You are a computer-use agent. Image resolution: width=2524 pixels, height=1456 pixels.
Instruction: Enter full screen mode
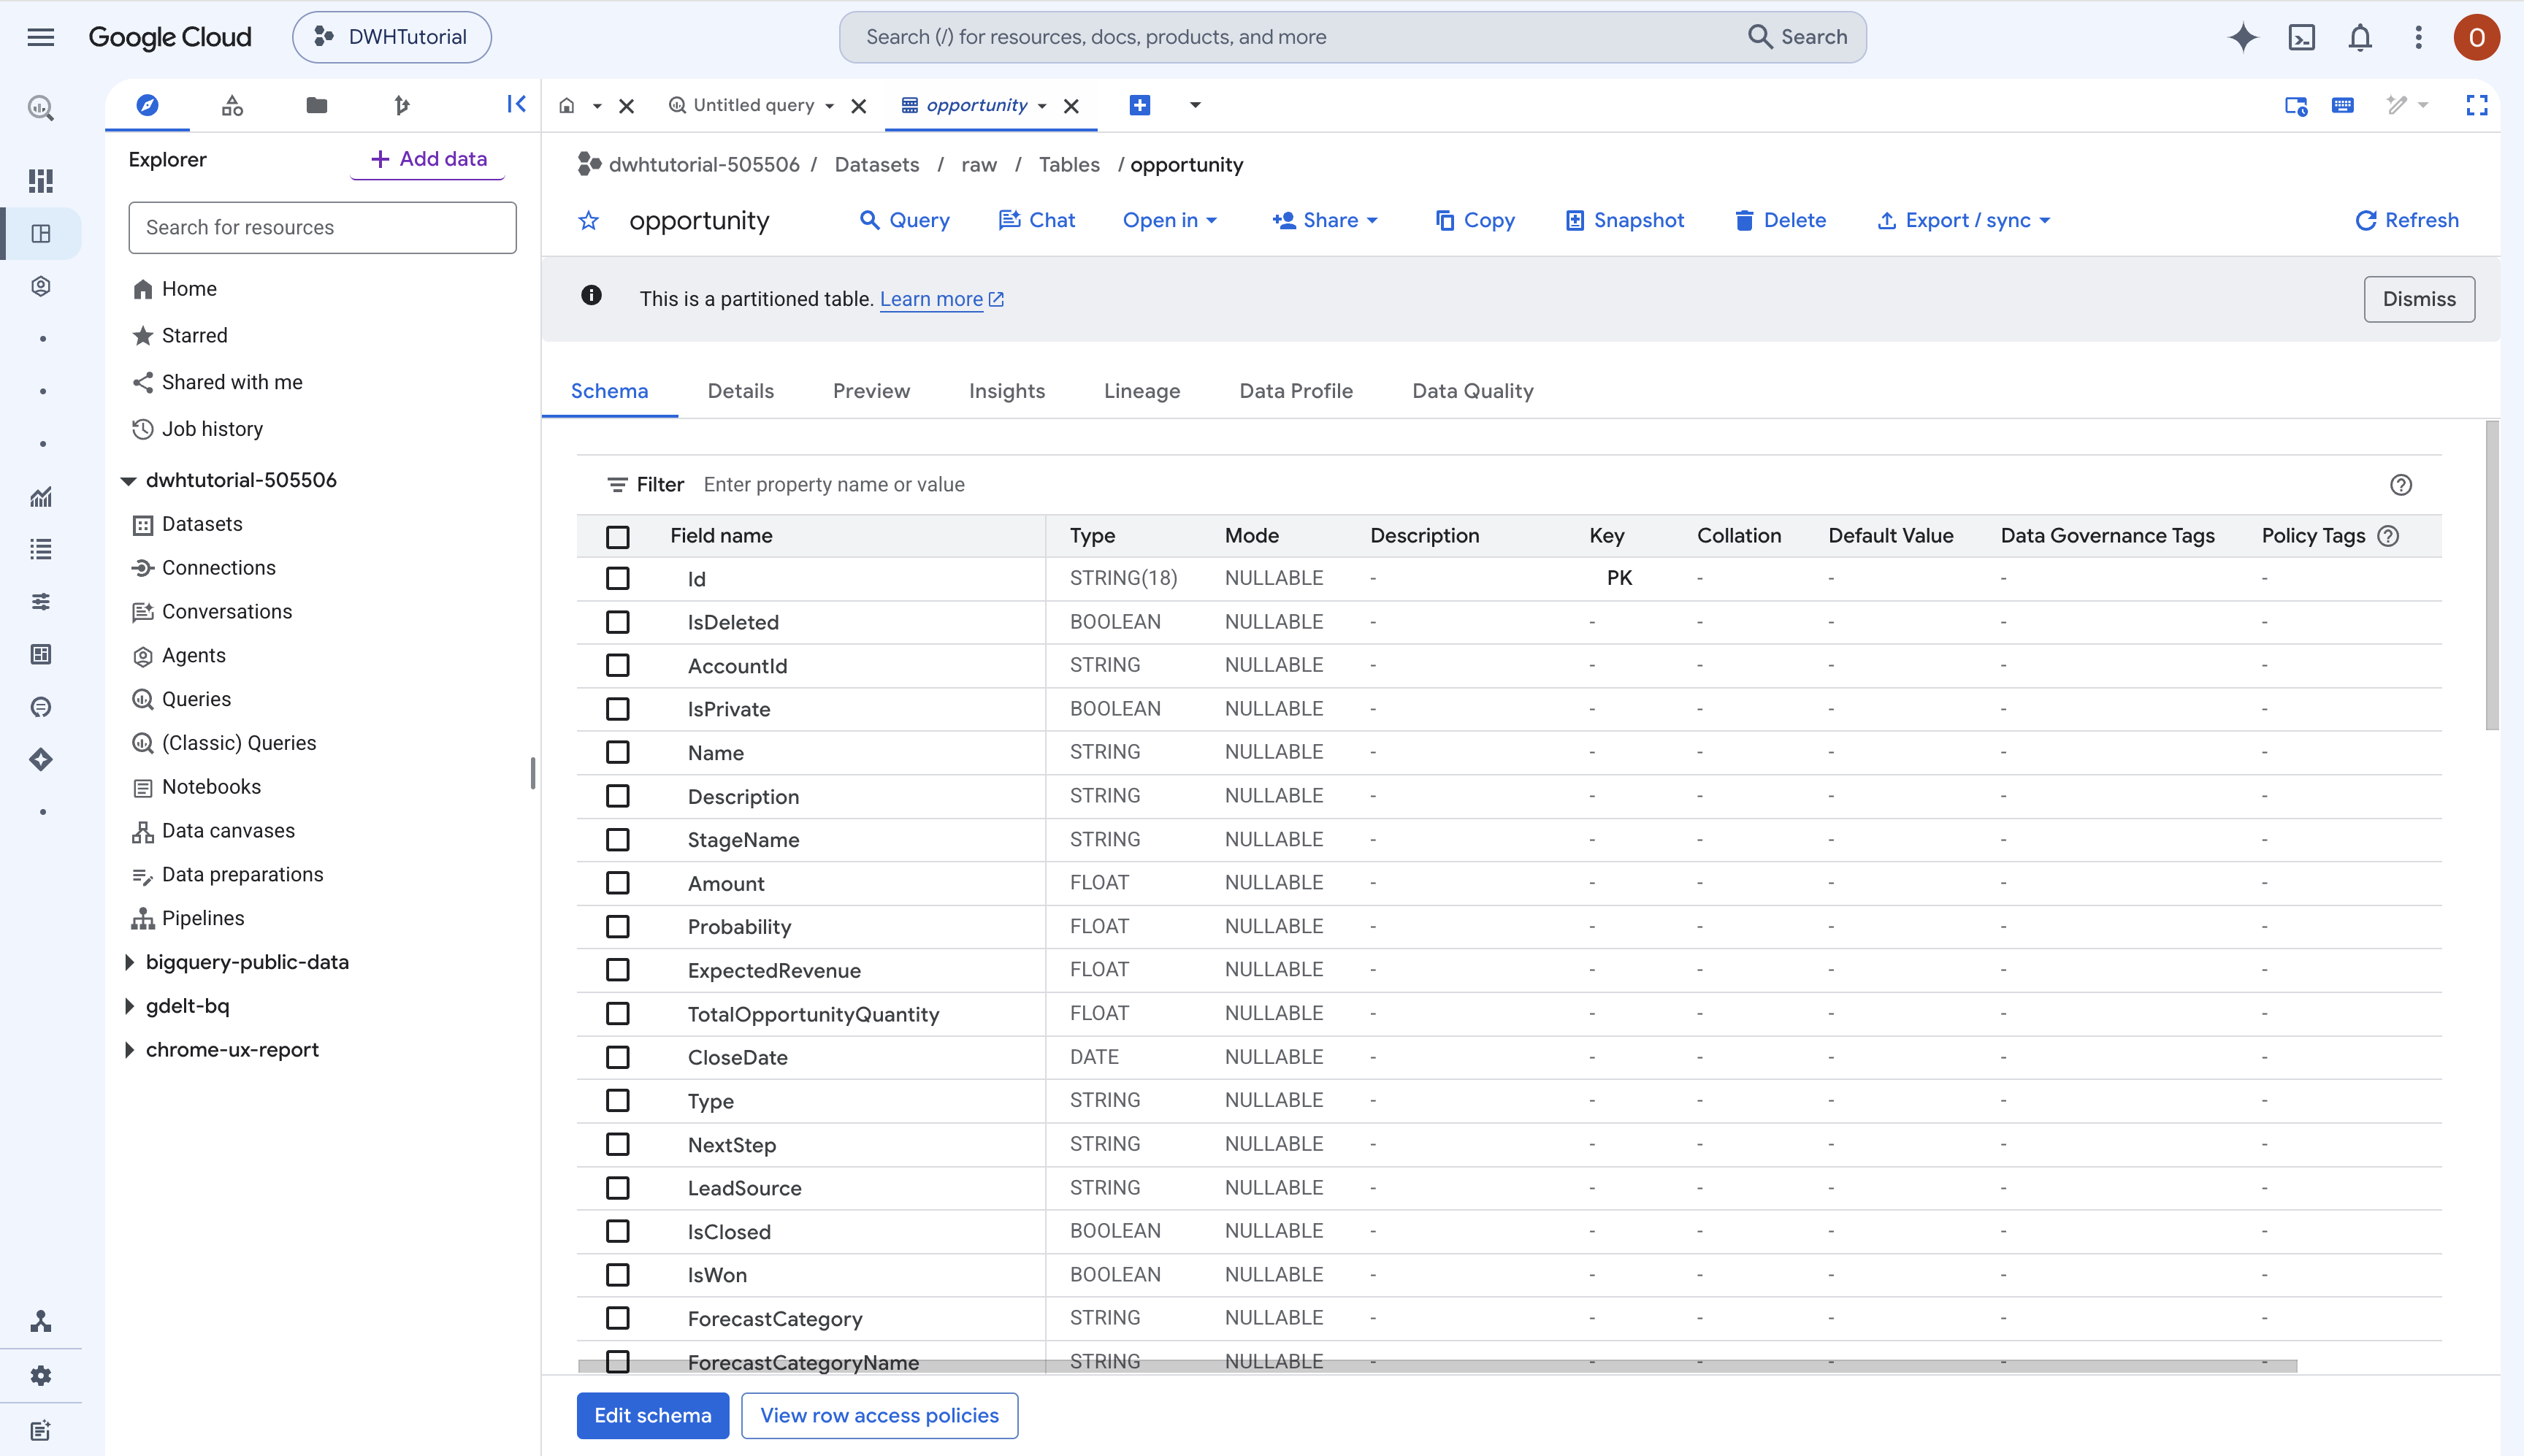point(2477,105)
